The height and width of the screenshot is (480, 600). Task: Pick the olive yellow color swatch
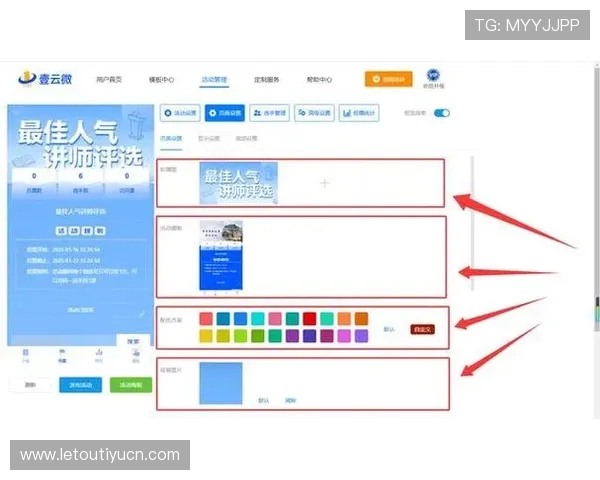(x=223, y=336)
